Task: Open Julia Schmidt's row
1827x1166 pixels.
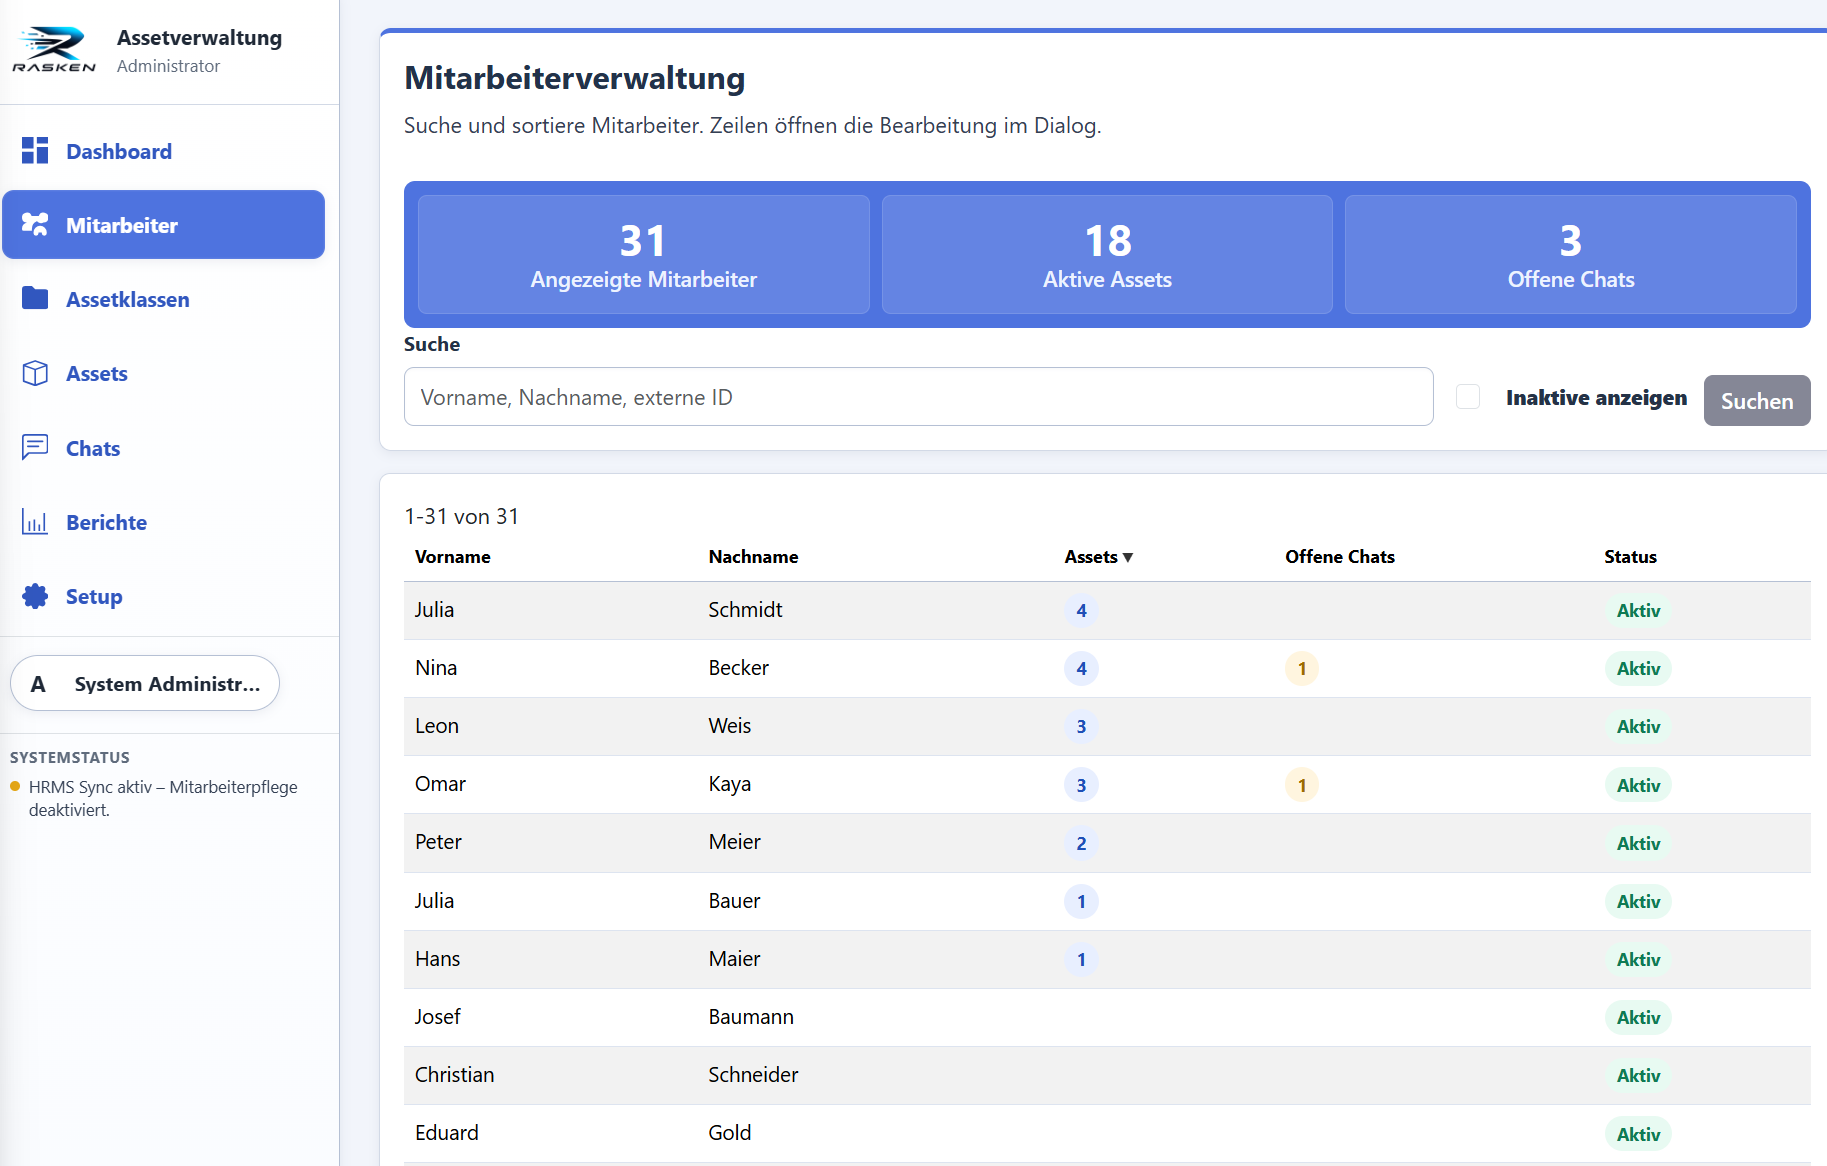Action: click(1107, 610)
